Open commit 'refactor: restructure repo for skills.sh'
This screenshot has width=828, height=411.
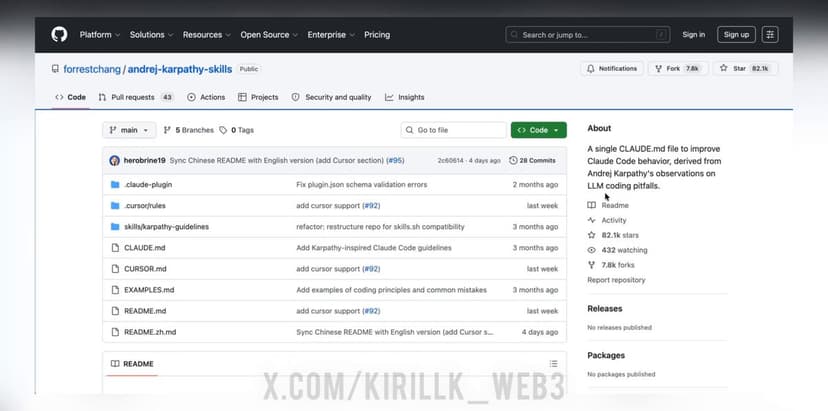point(380,227)
